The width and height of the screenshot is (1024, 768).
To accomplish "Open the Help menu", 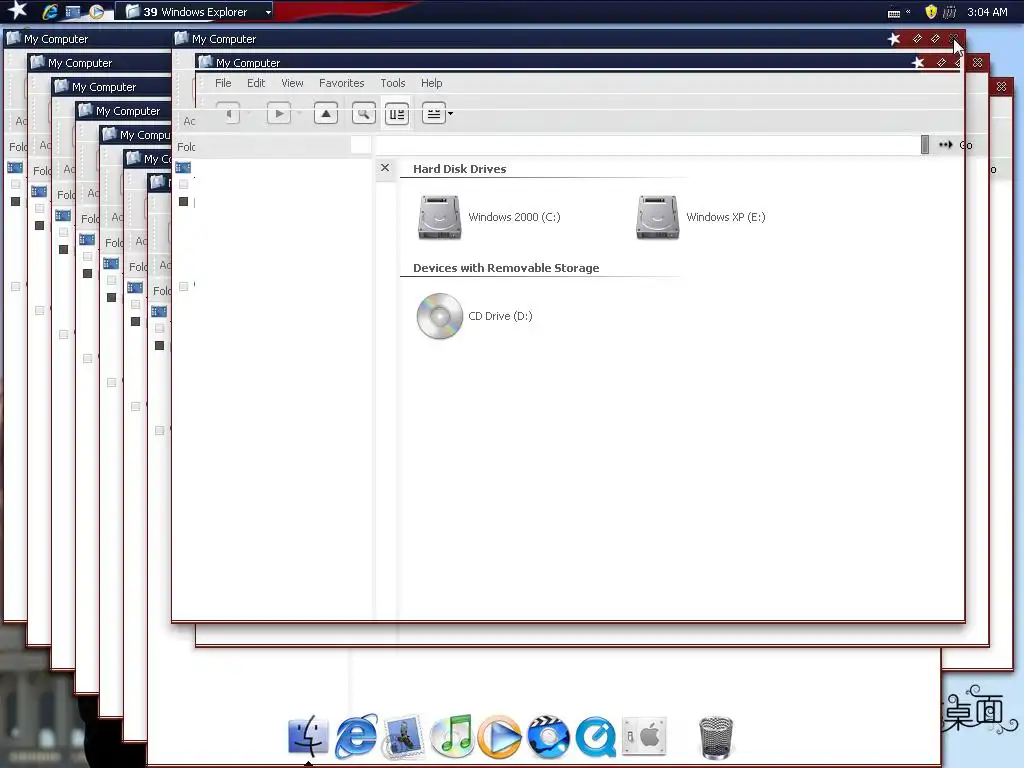I will point(431,83).
